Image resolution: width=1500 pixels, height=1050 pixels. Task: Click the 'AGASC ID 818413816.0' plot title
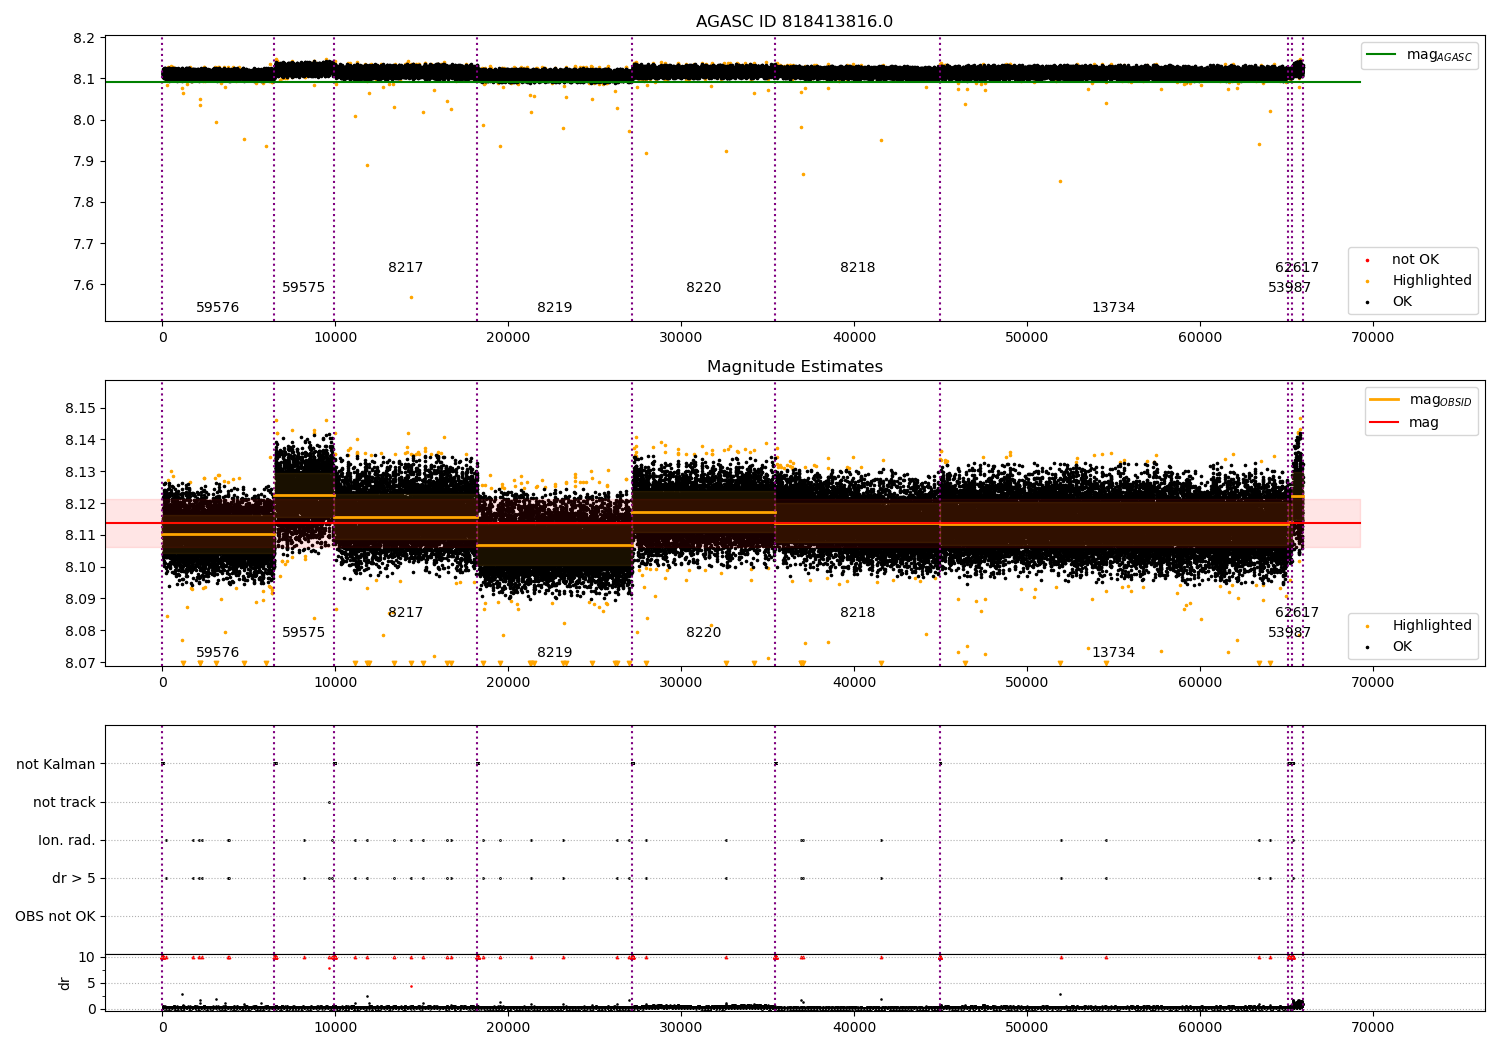coord(794,22)
